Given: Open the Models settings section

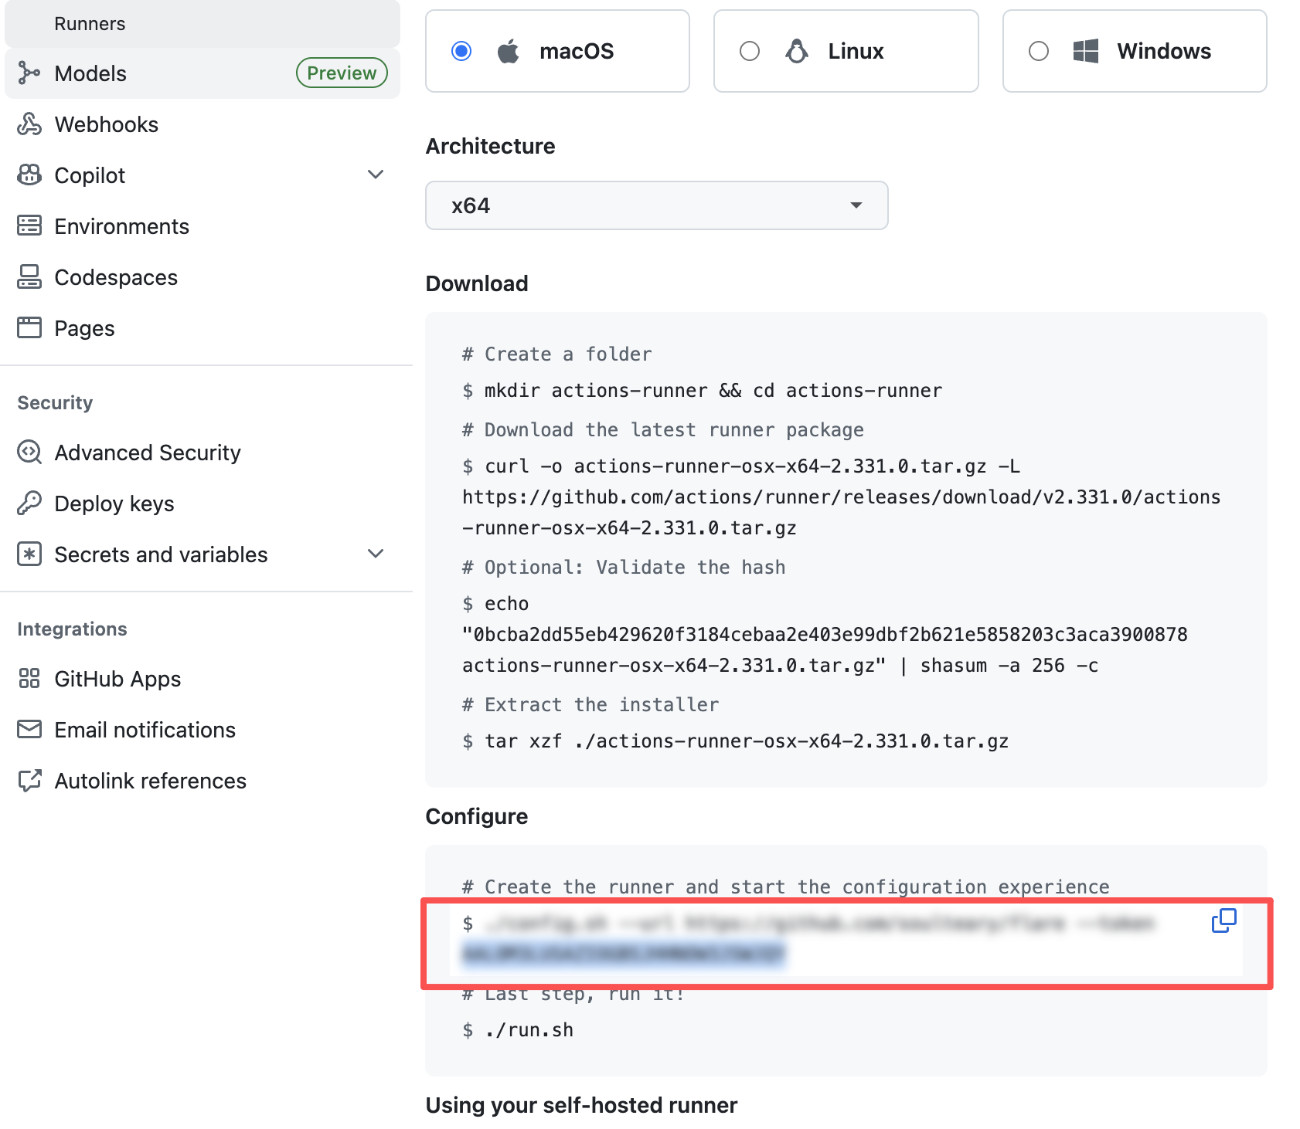Looking at the screenshot, I should pyautogui.click(x=90, y=73).
